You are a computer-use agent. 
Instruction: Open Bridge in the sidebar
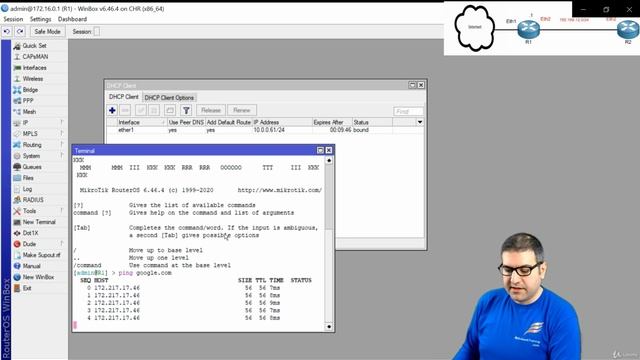30,90
